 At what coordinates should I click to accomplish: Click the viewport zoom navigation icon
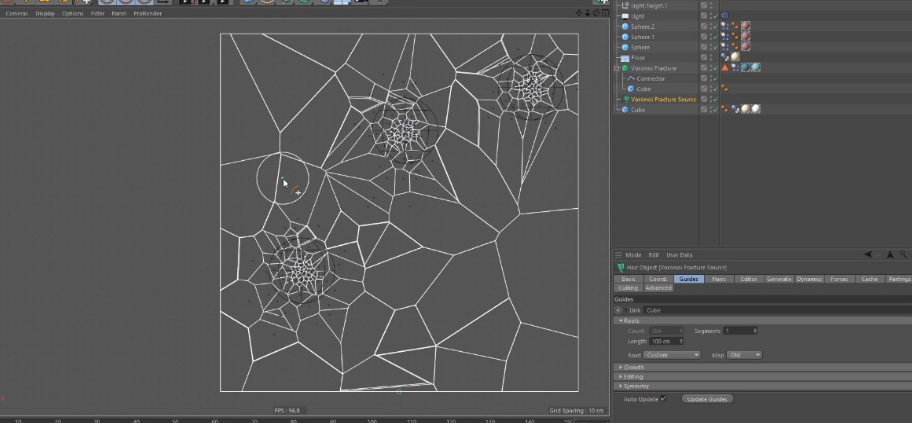click(x=587, y=13)
